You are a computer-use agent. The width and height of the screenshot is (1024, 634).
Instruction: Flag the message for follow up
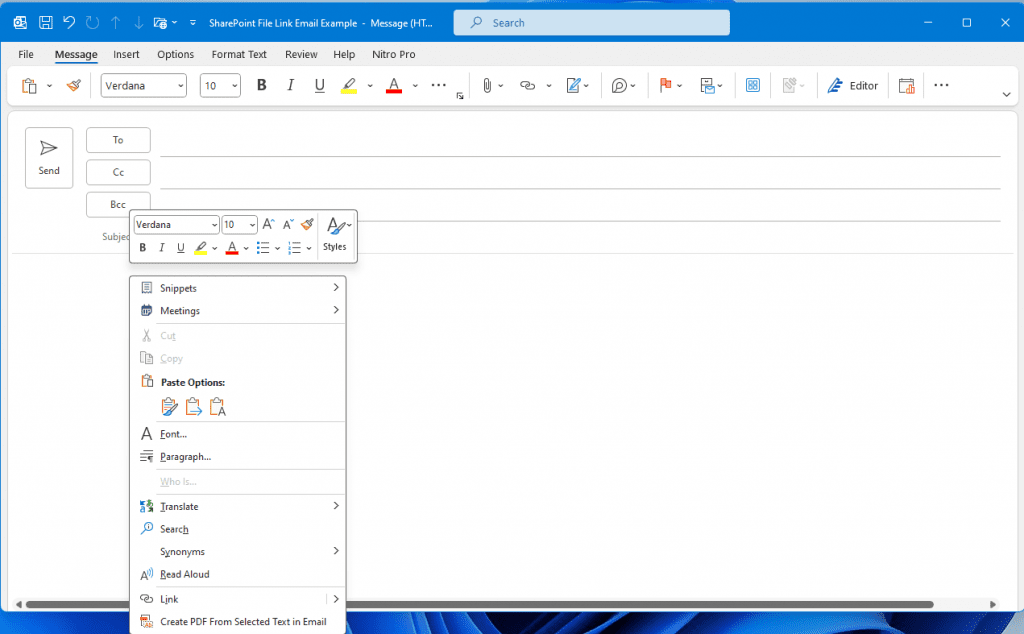tap(666, 85)
